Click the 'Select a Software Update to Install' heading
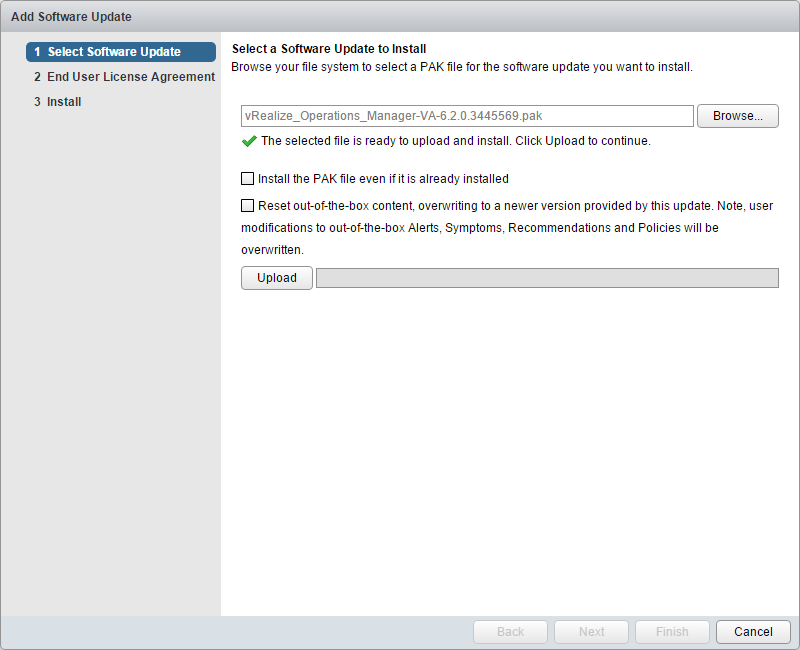 [329, 49]
